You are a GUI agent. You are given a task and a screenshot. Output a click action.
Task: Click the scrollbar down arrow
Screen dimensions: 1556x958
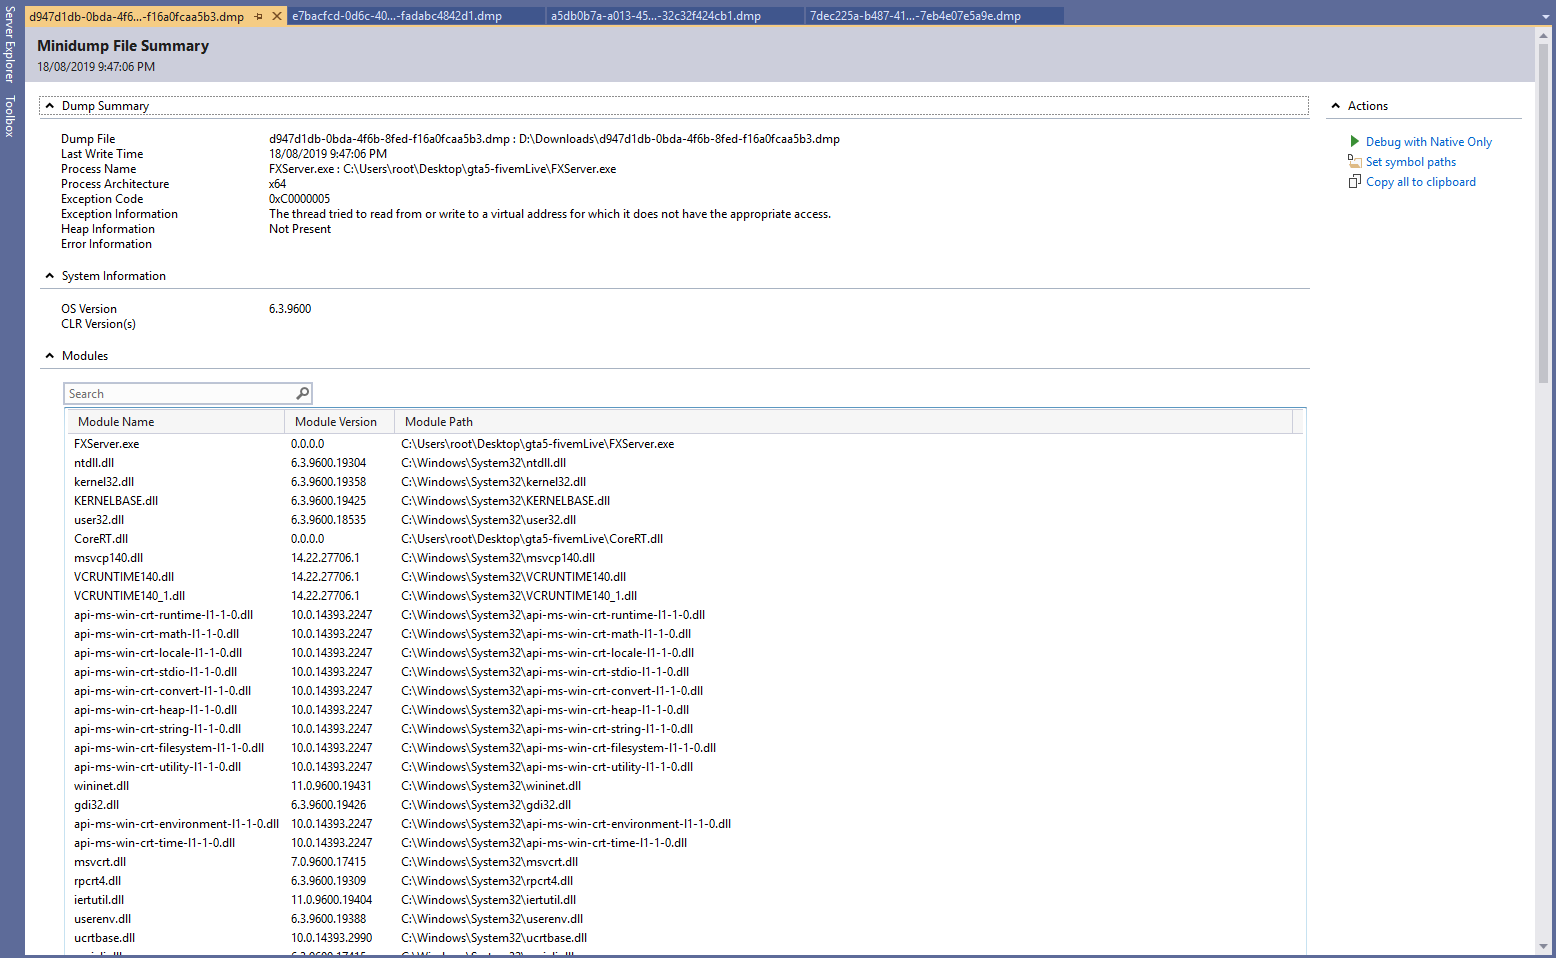tap(1541, 946)
